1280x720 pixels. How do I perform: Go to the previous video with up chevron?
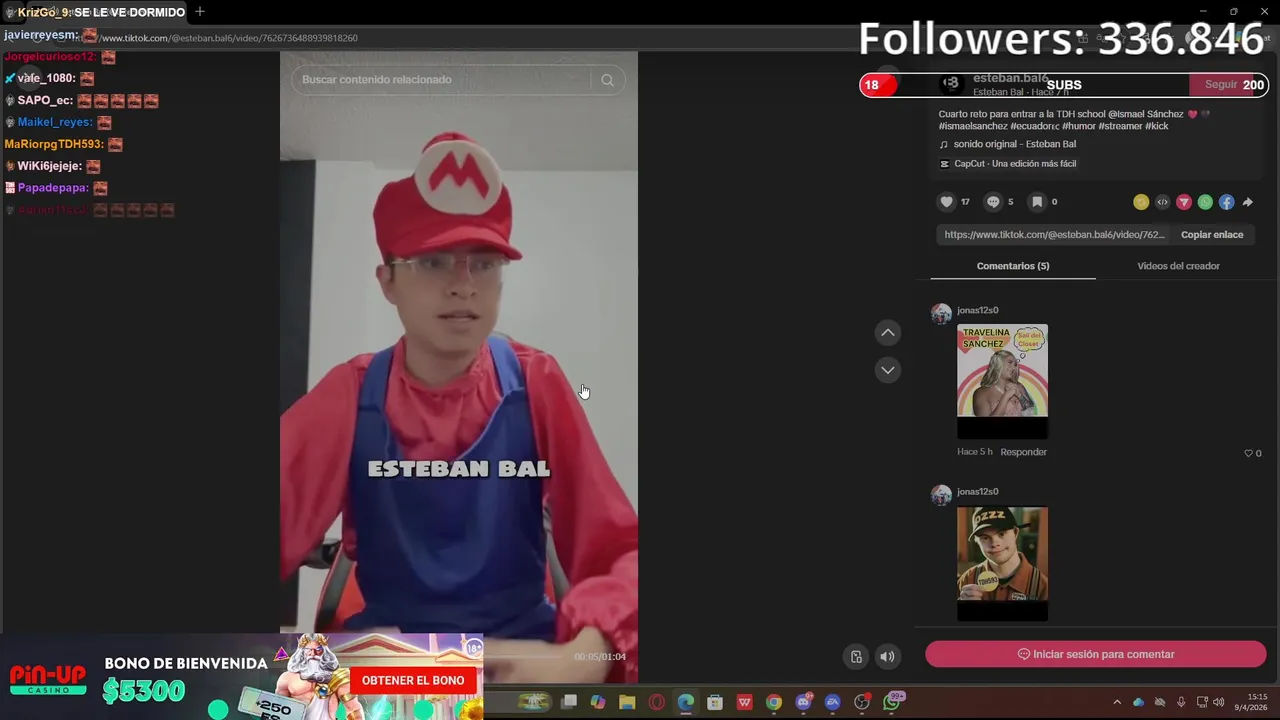tap(888, 333)
